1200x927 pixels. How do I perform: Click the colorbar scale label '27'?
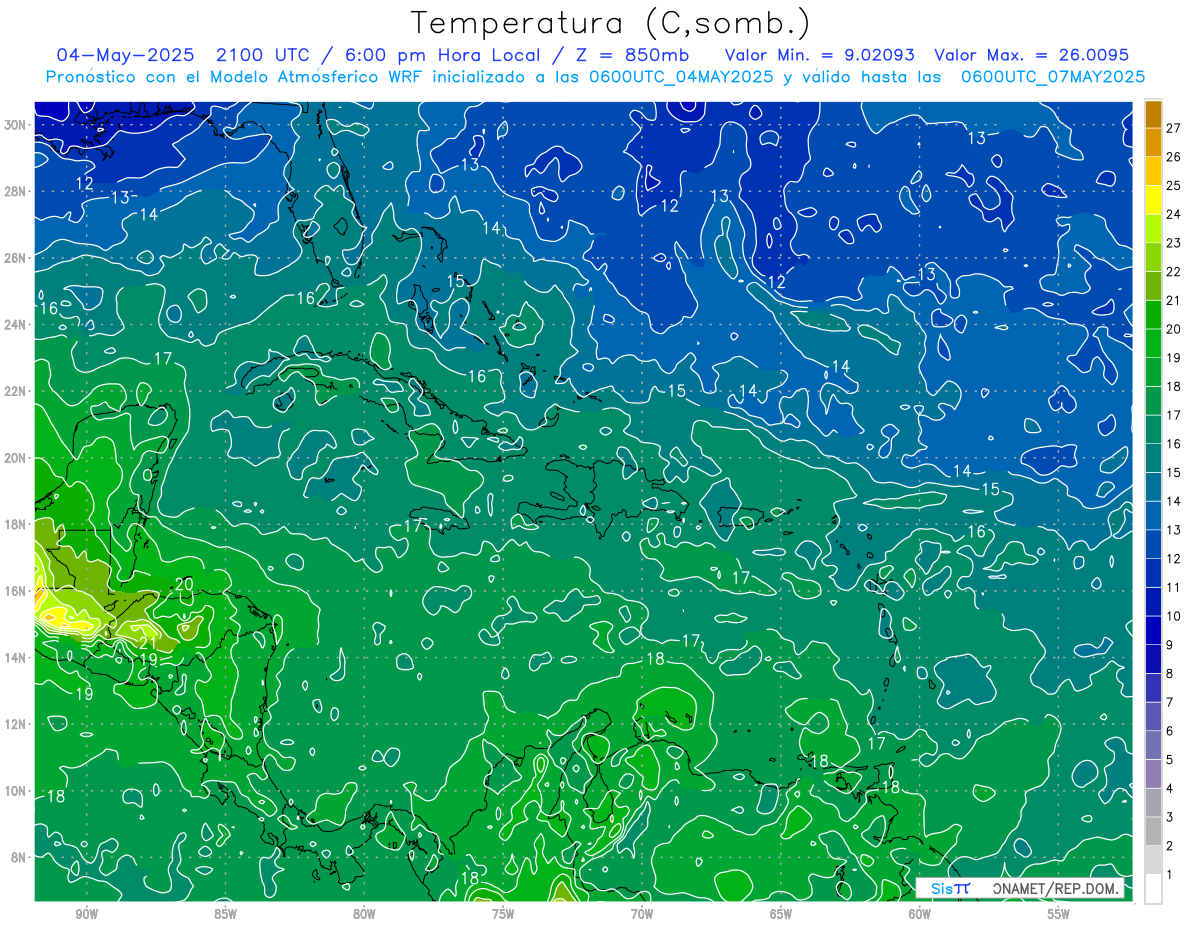point(1174,128)
